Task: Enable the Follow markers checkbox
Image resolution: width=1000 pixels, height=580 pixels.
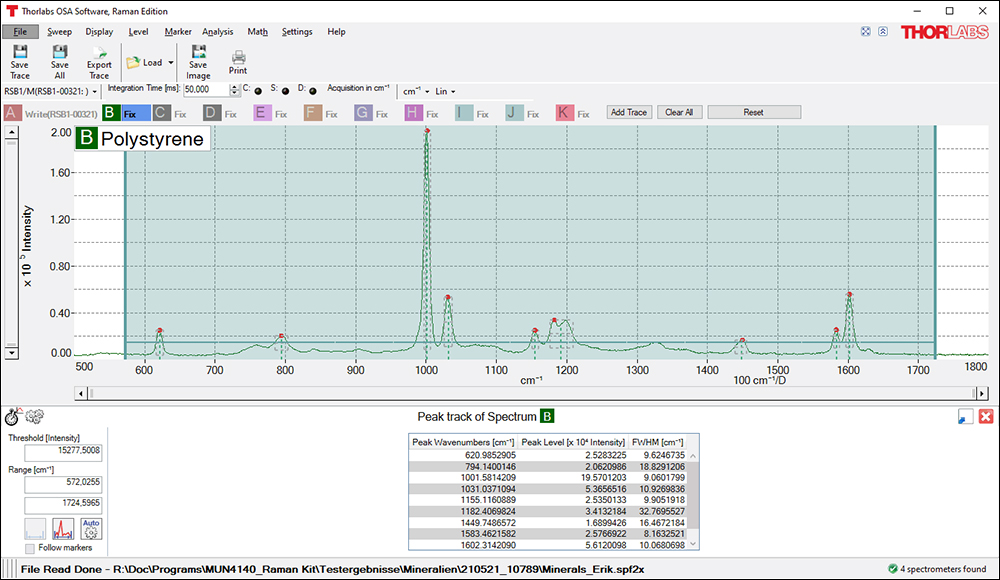Action: pos(29,548)
